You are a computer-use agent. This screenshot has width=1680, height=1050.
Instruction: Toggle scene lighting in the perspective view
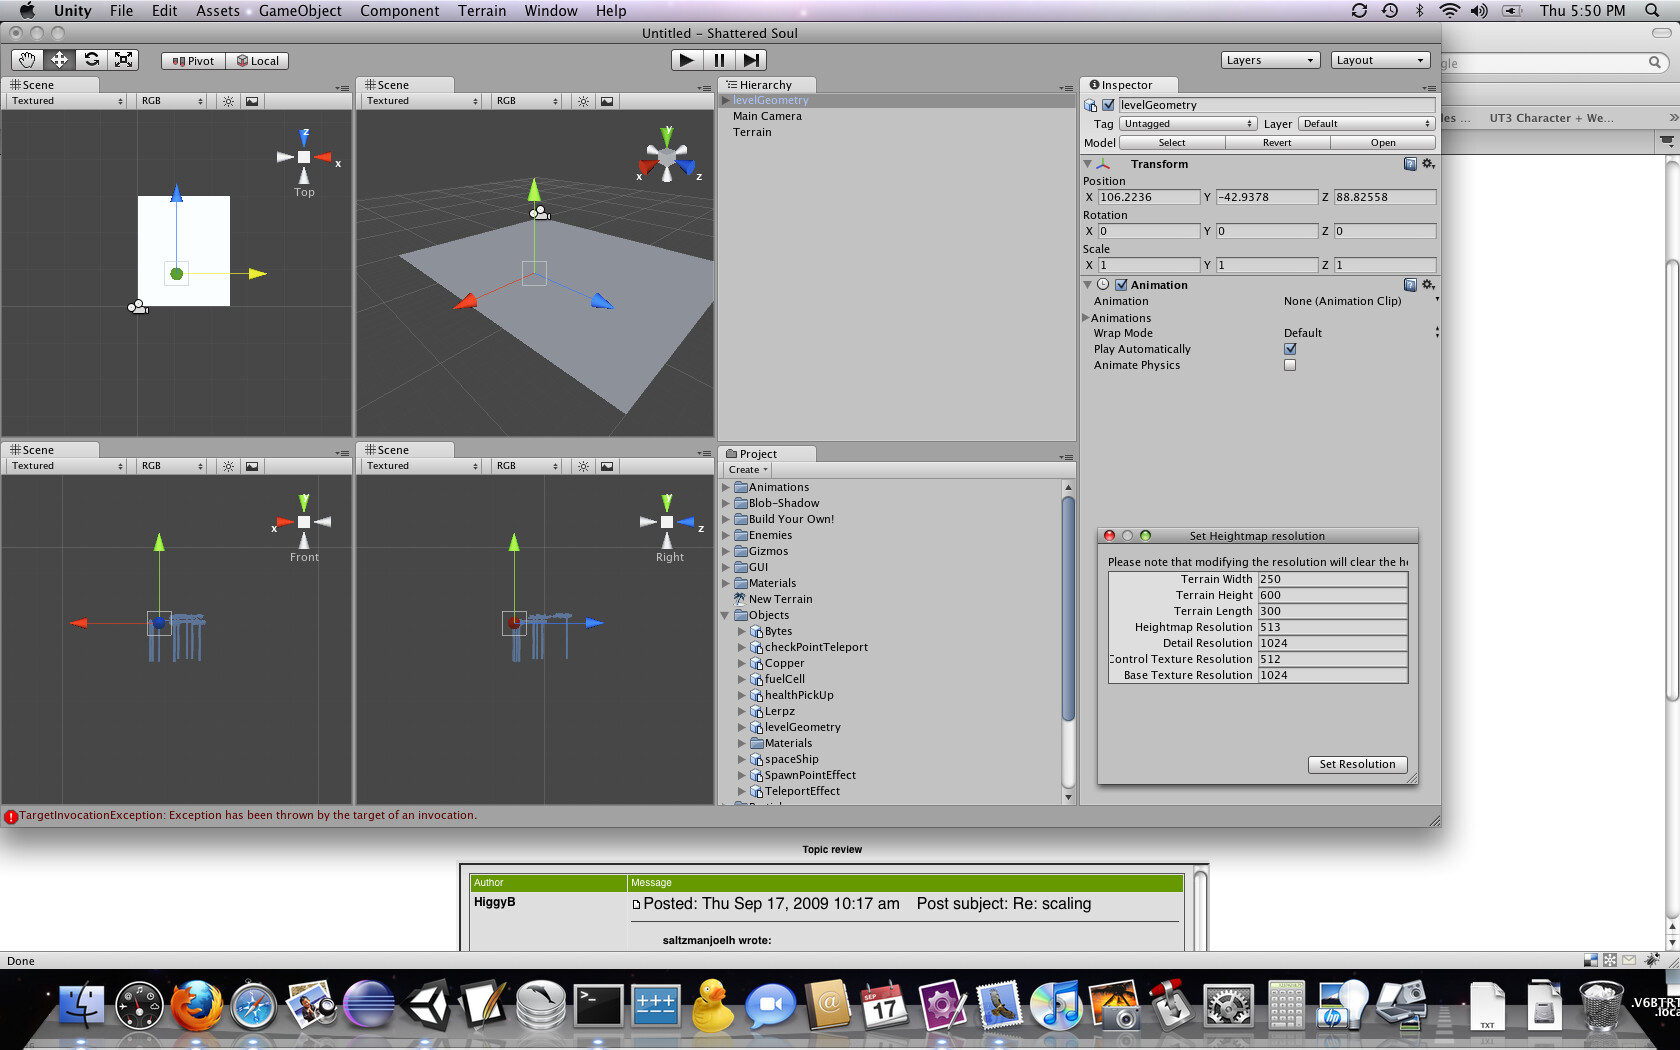point(583,101)
